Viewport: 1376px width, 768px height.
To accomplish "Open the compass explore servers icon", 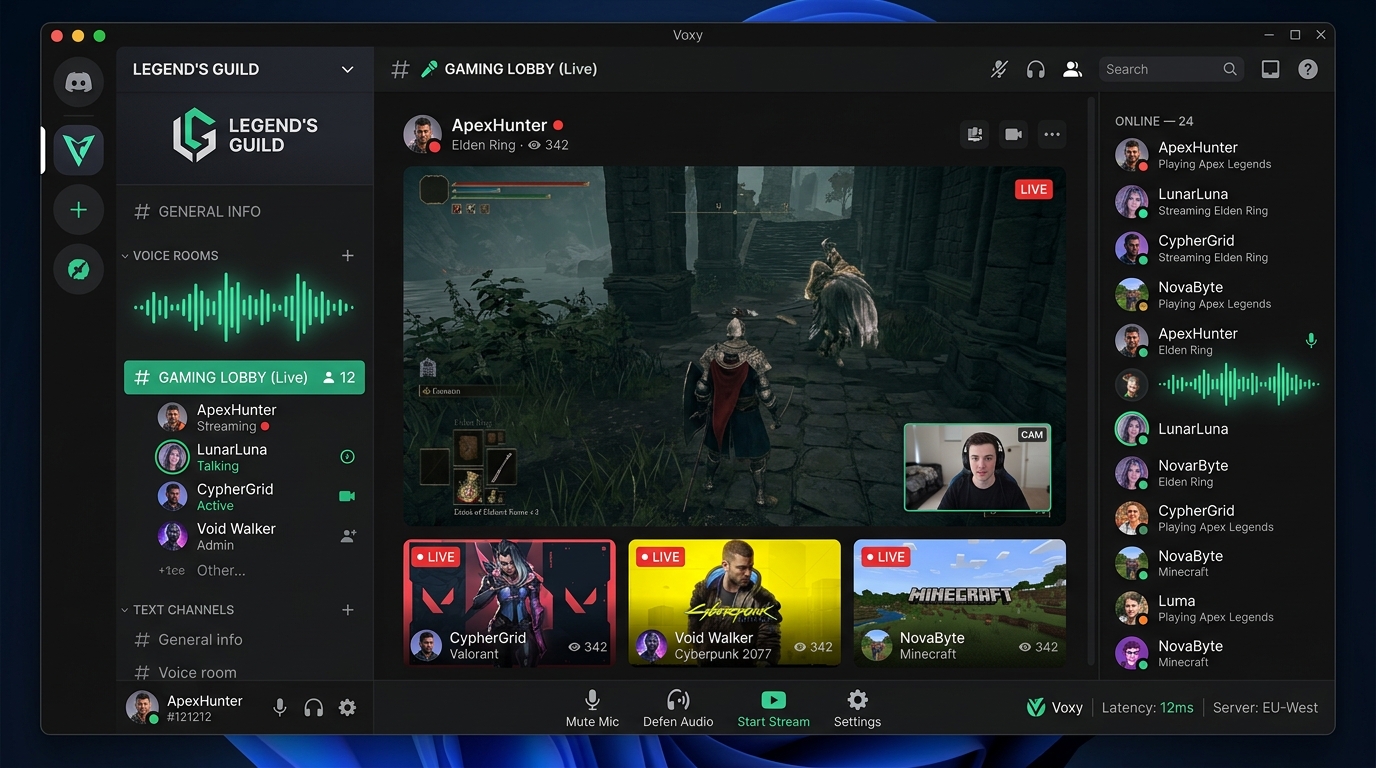I will pyautogui.click(x=78, y=269).
